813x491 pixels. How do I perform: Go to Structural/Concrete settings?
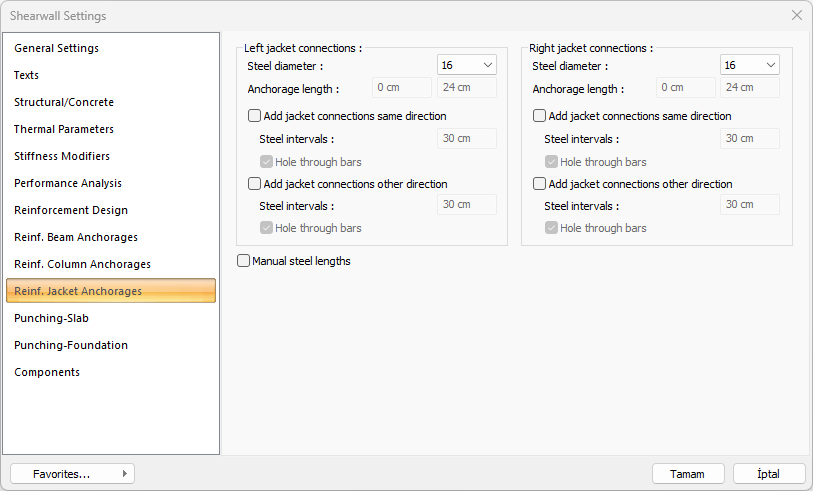64,102
